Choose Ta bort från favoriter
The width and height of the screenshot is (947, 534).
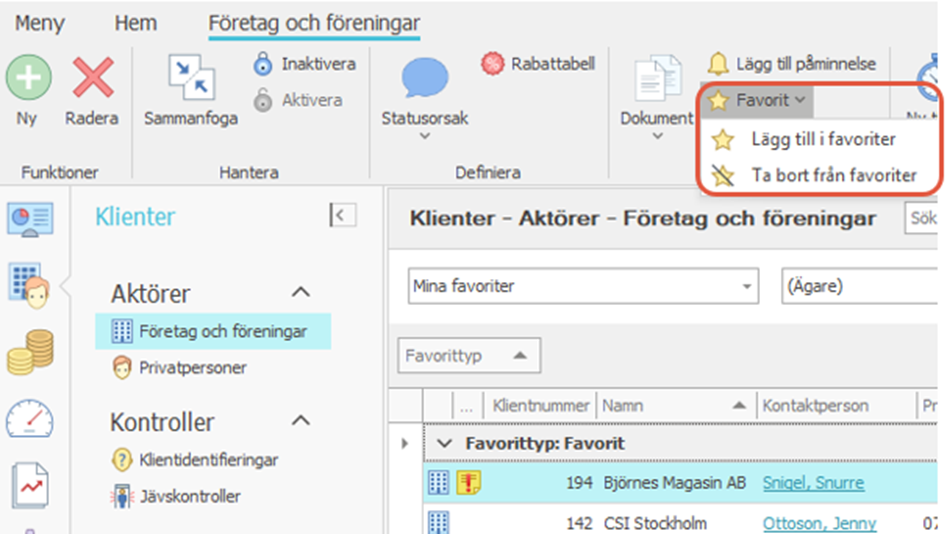click(x=832, y=175)
